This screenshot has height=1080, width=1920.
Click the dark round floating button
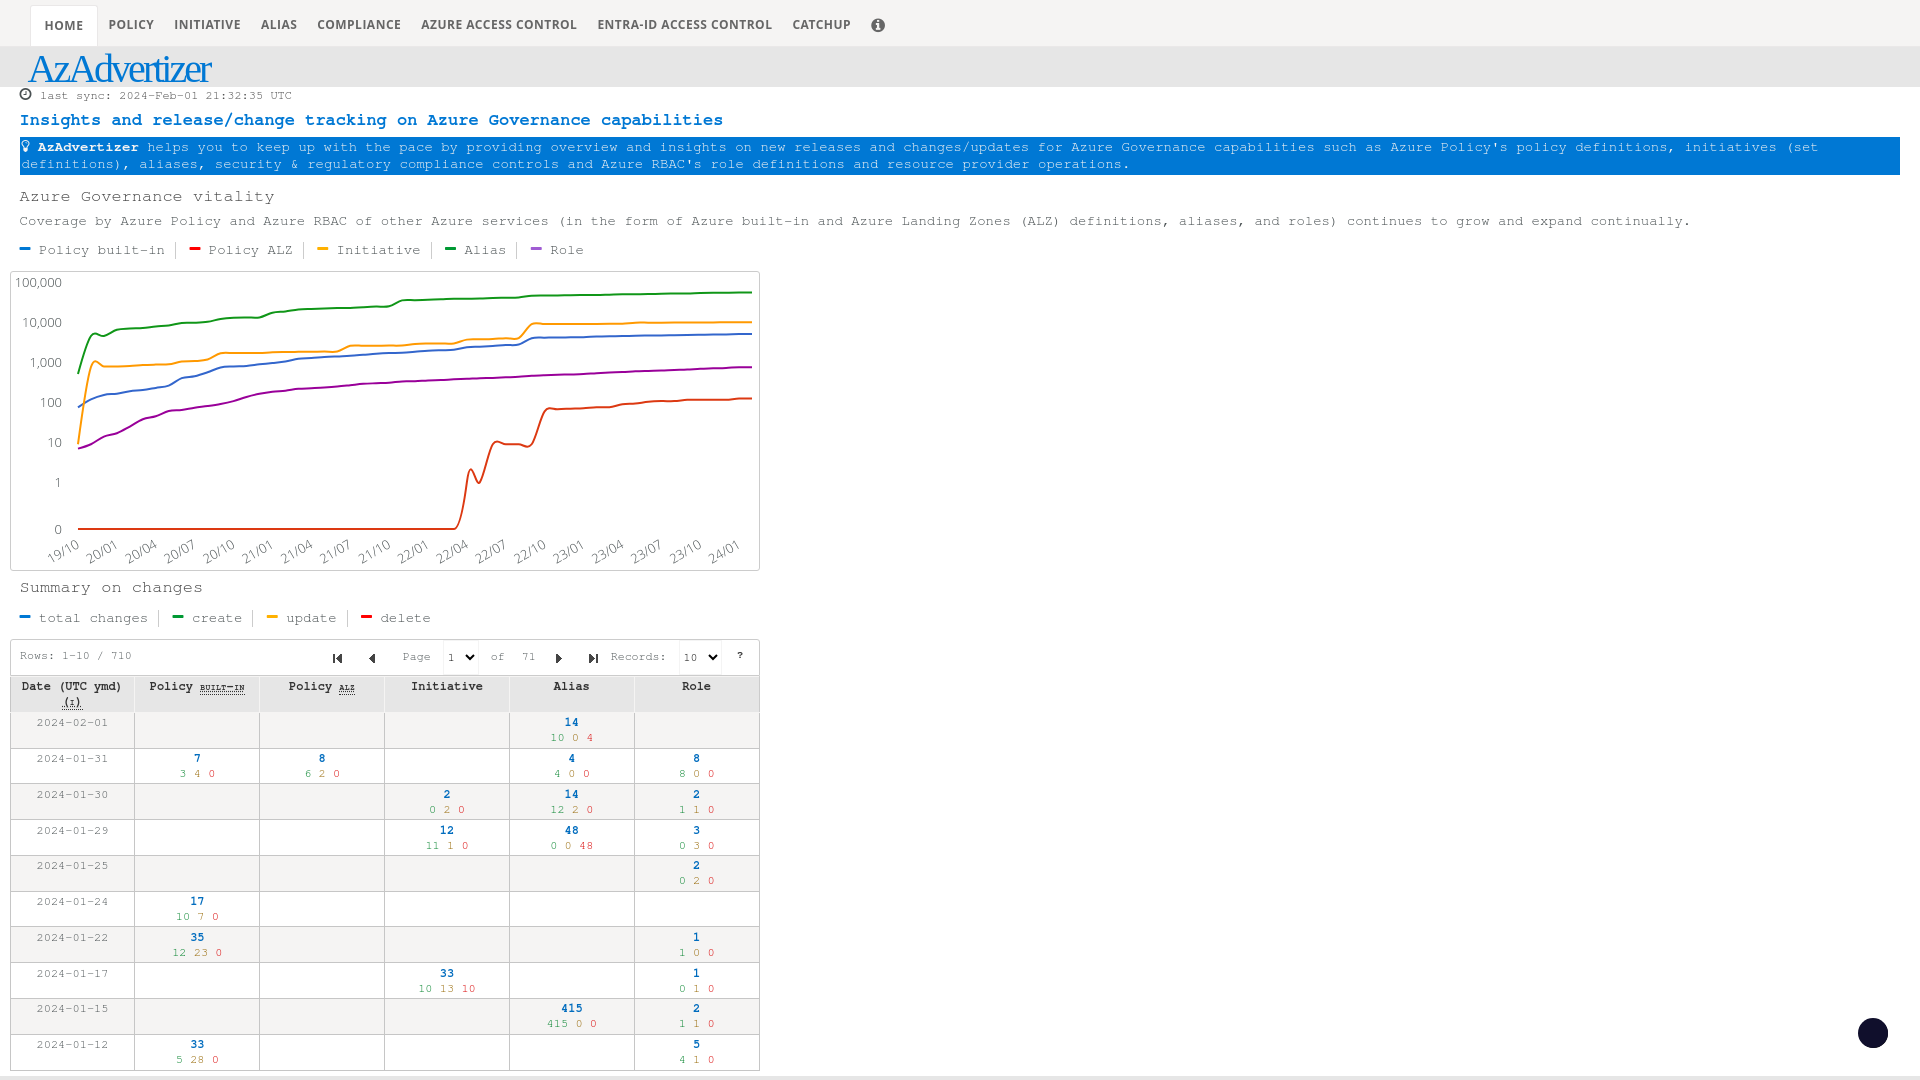(1873, 1033)
